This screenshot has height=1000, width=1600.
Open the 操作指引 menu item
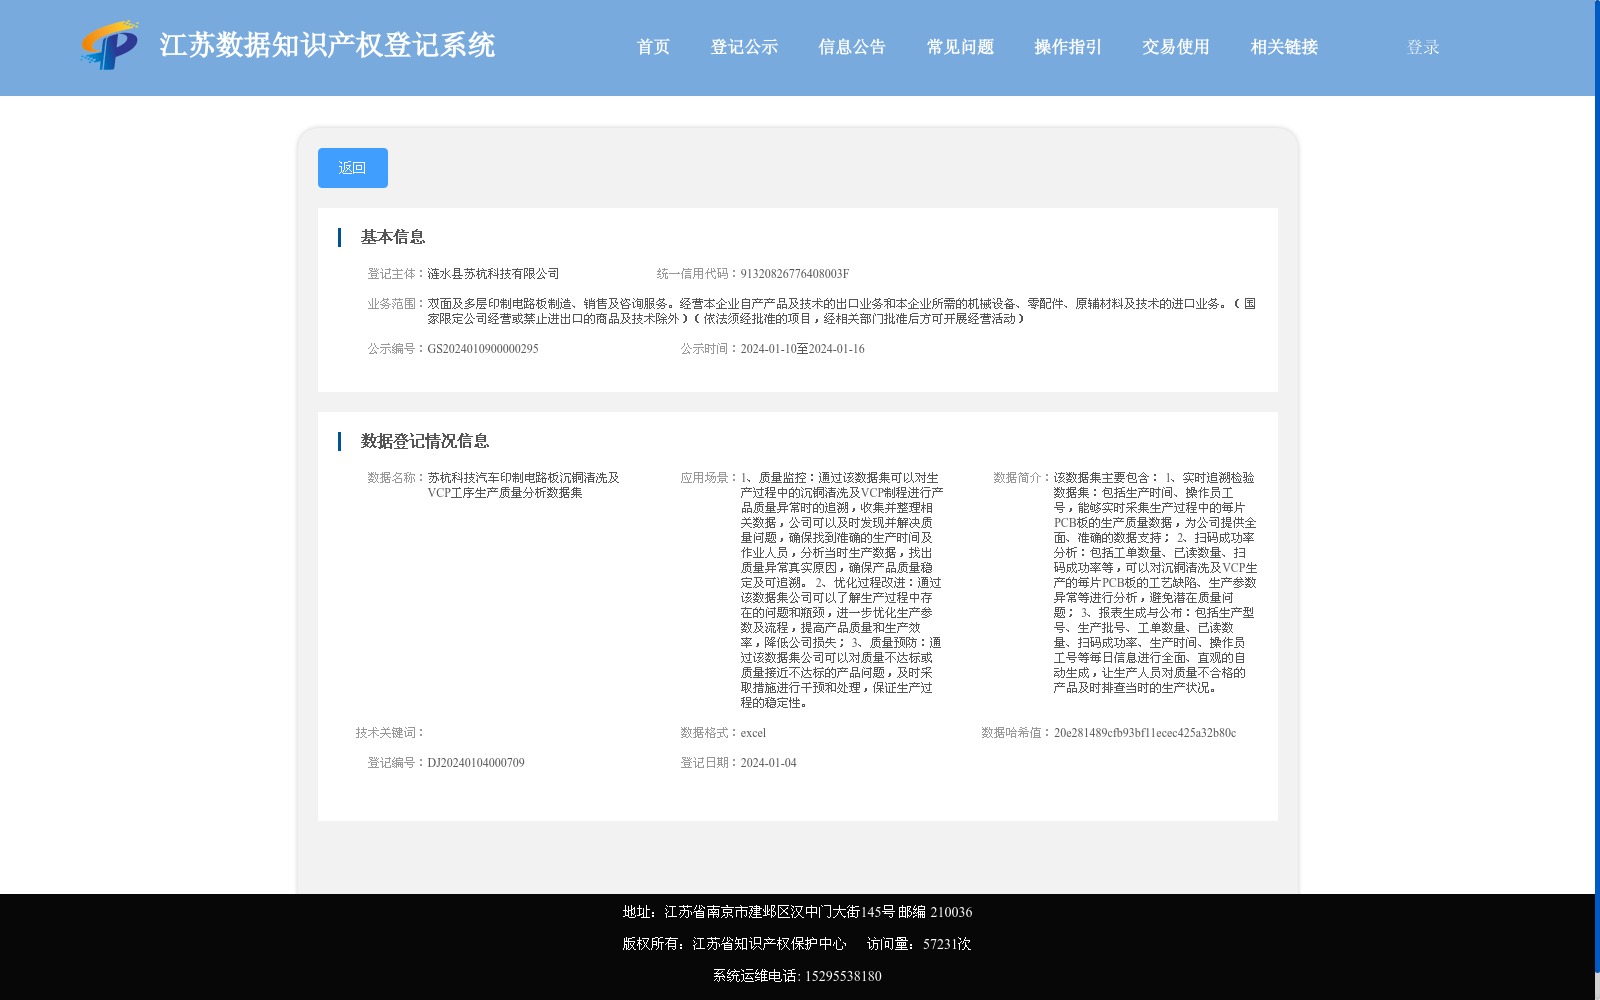[1068, 47]
